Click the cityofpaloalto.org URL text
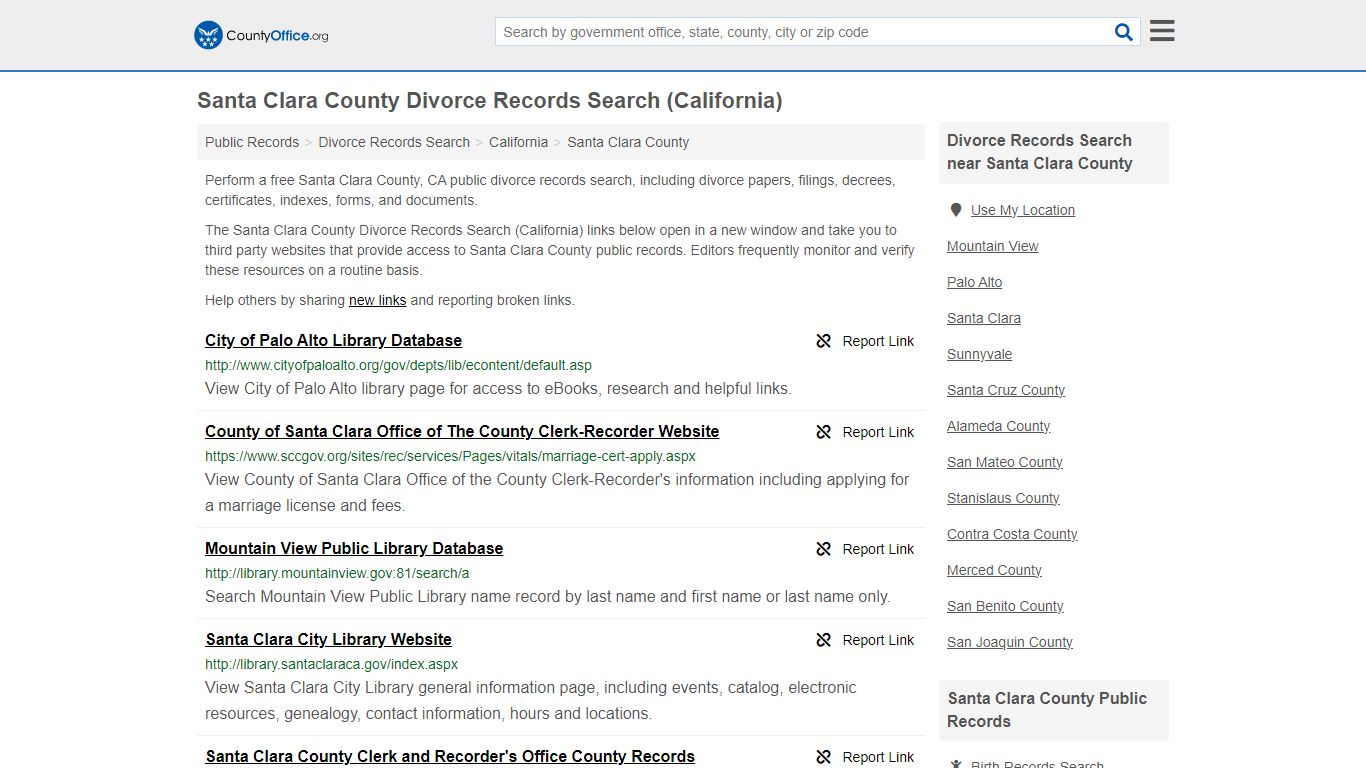This screenshot has height=768, width=1366. click(x=398, y=365)
